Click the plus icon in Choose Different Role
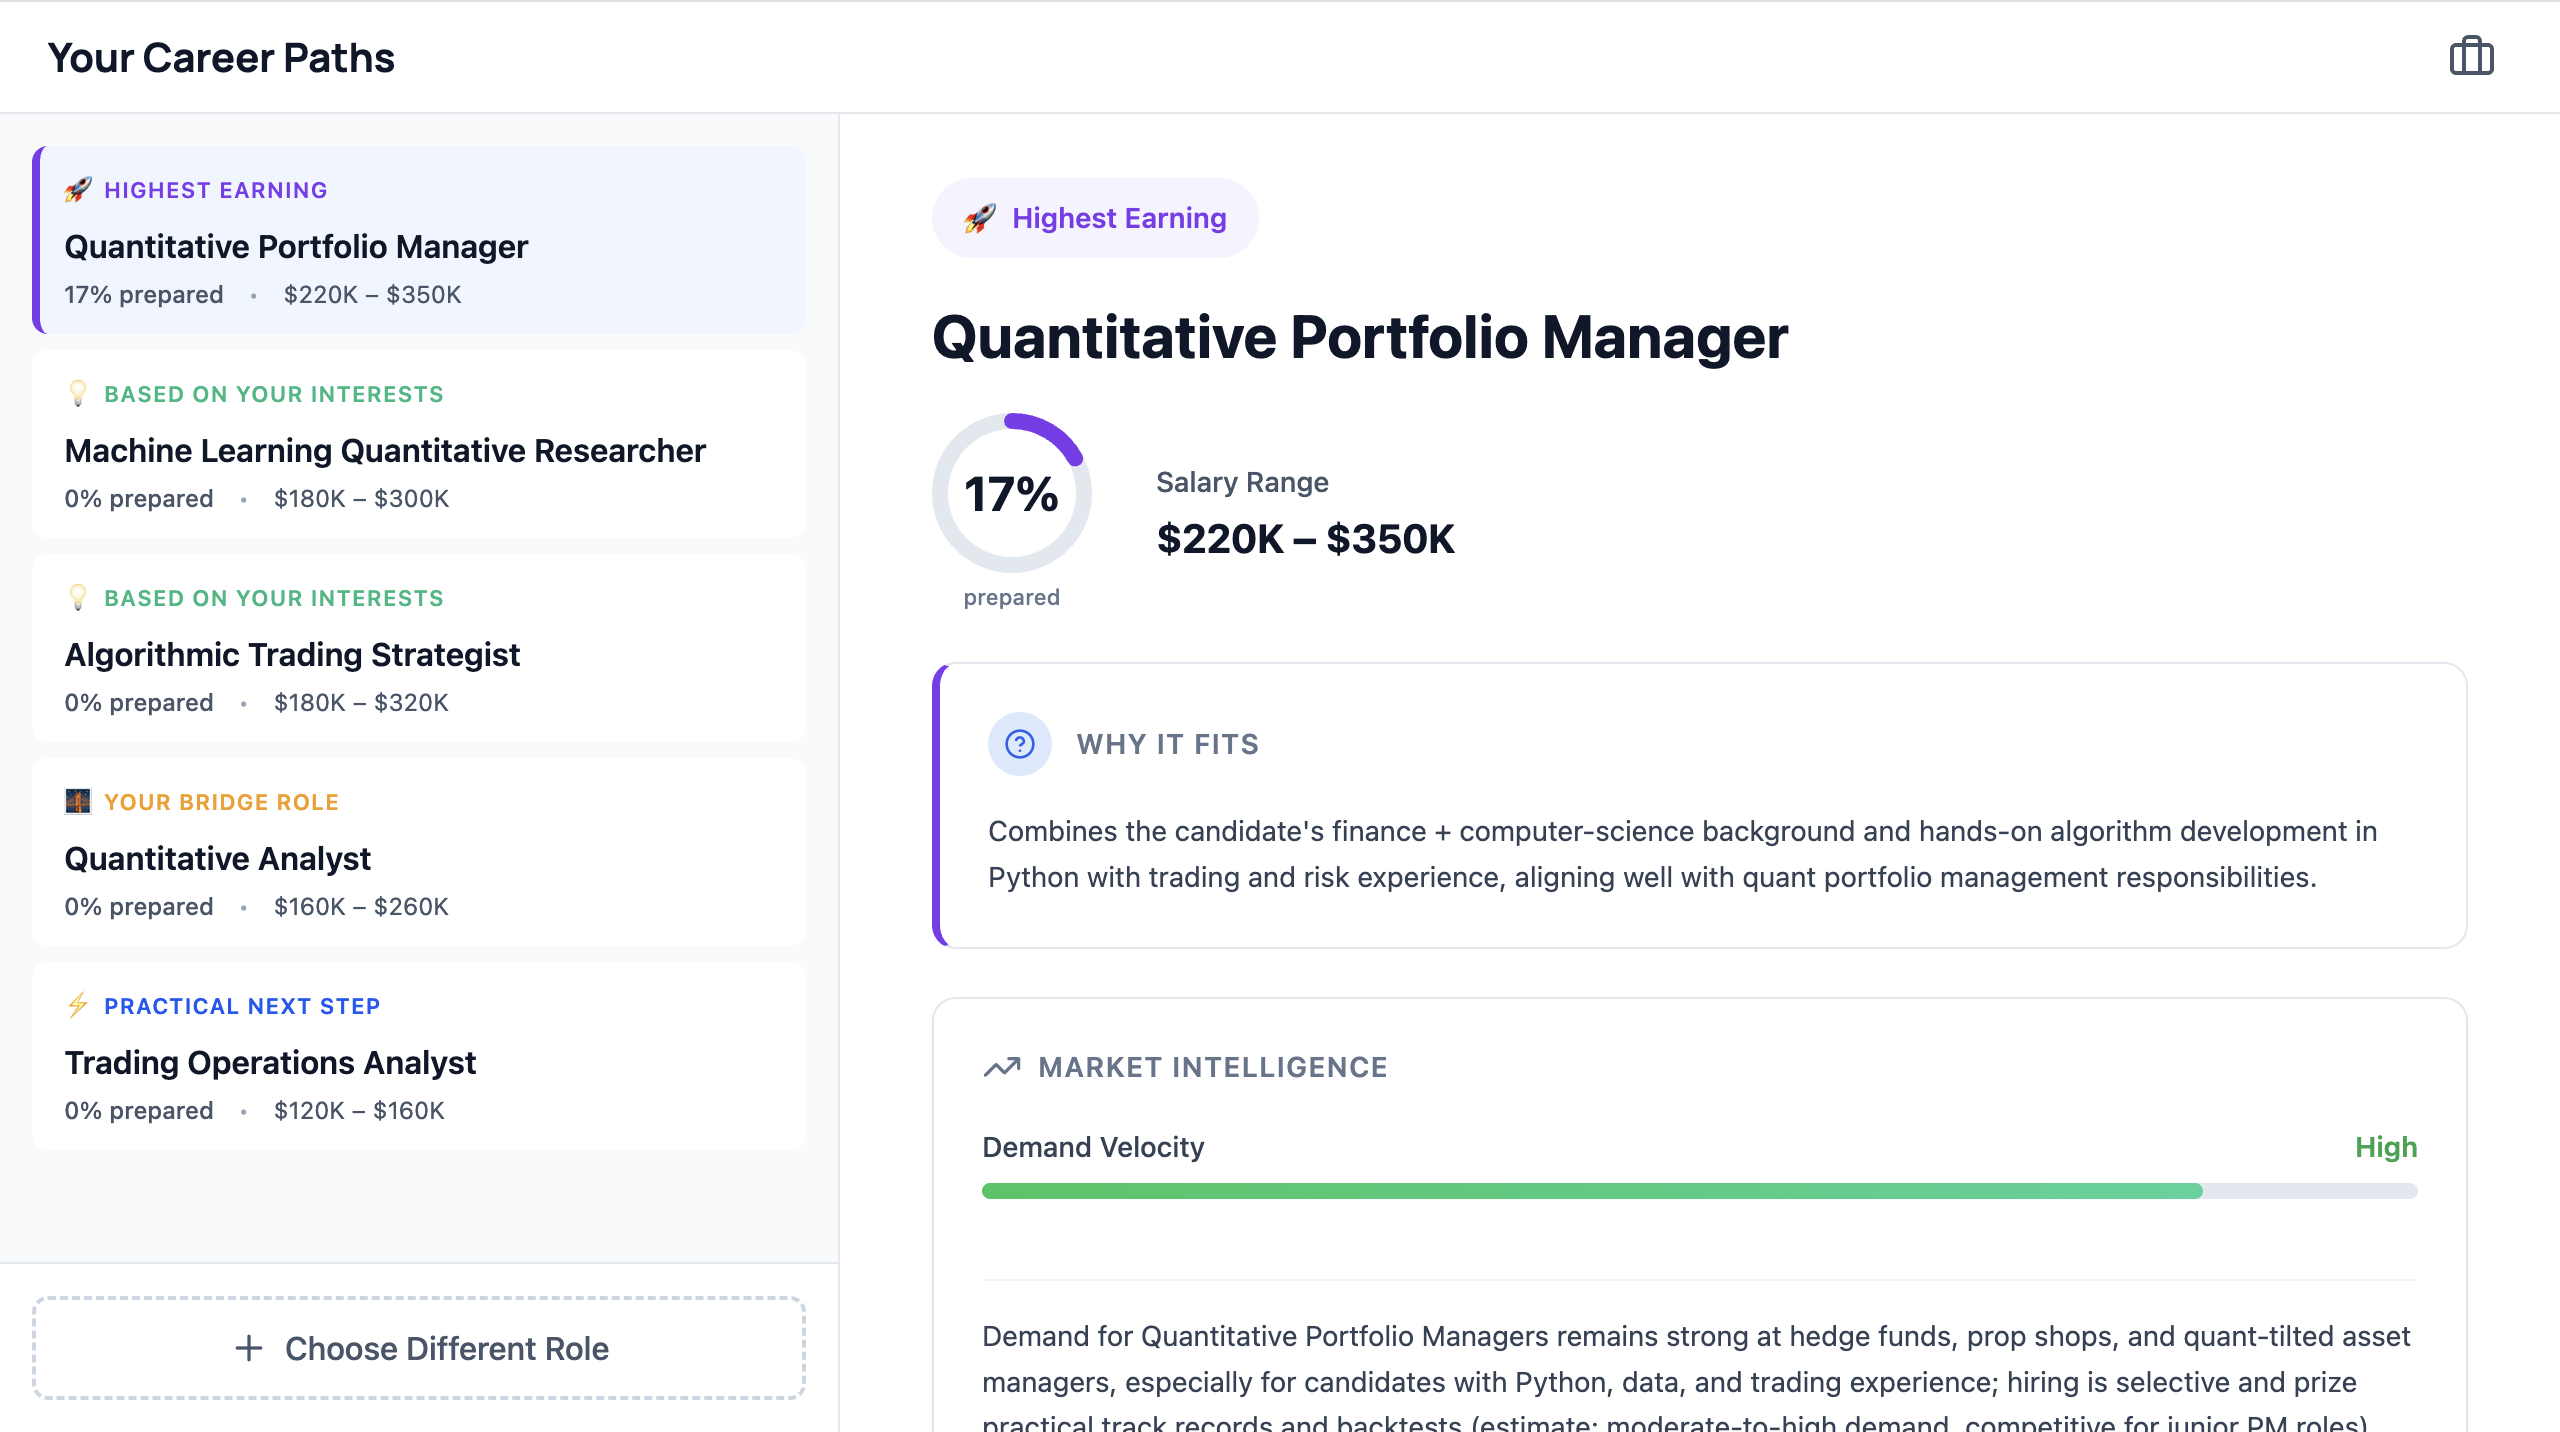 (249, 1348)
